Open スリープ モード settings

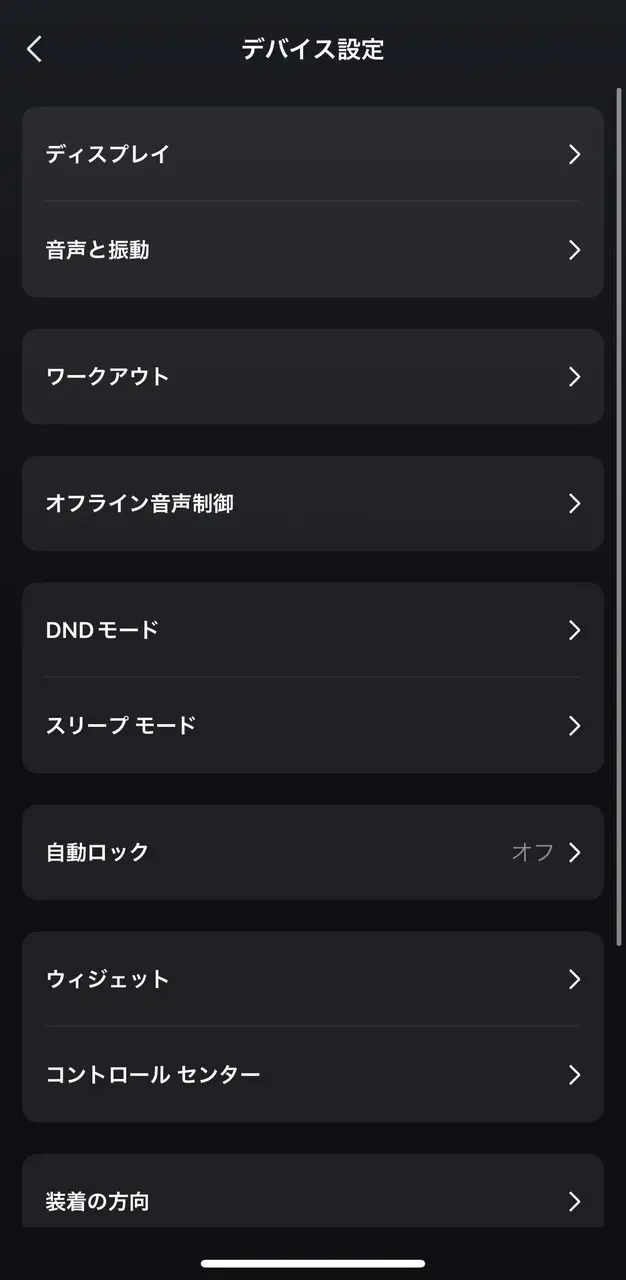(121, 725)
